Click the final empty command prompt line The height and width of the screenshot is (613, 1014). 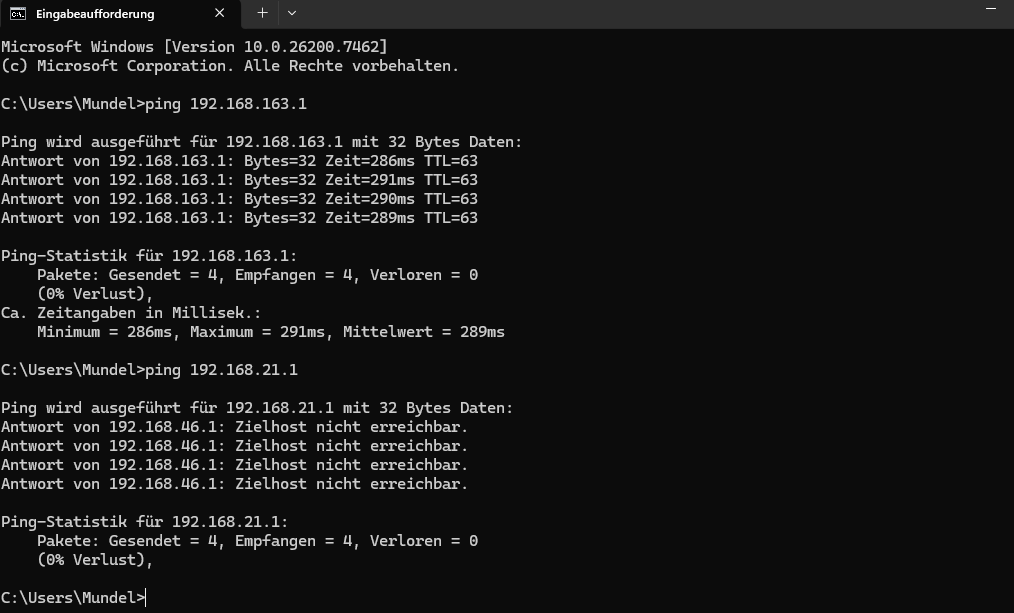(75, 598)
